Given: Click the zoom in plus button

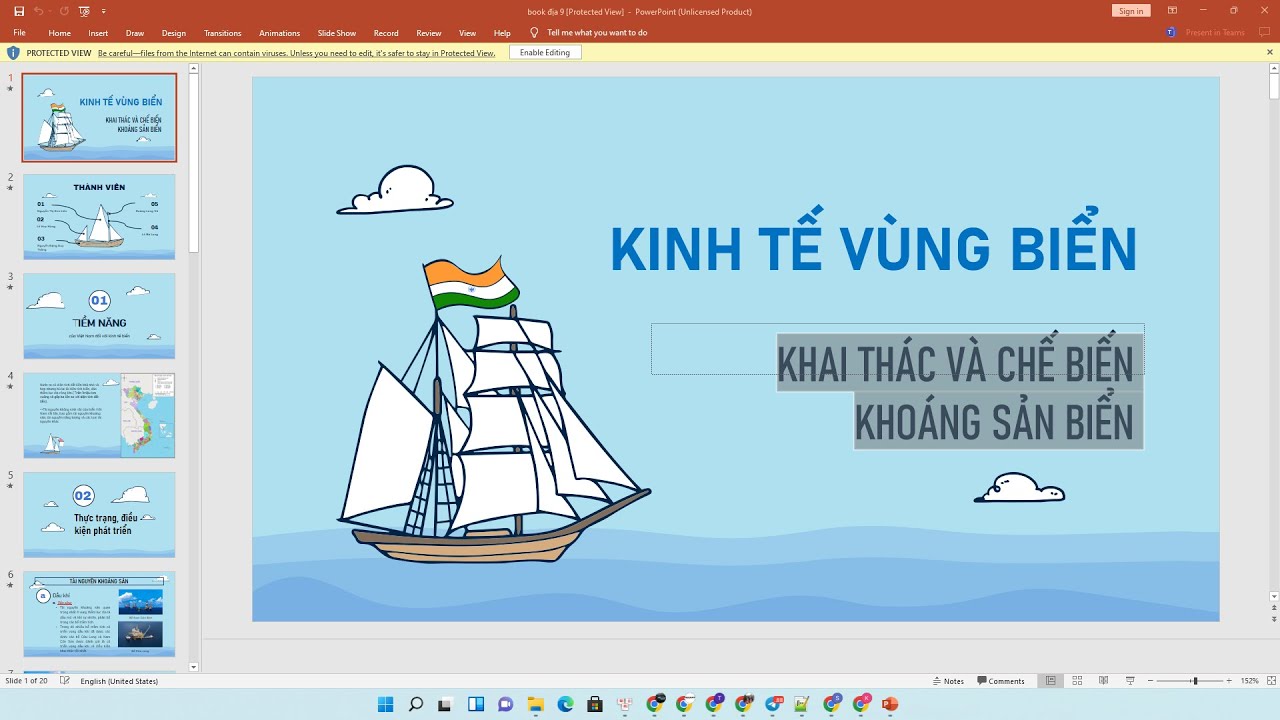Looking at the screenshot, I should click(1231, 681).
